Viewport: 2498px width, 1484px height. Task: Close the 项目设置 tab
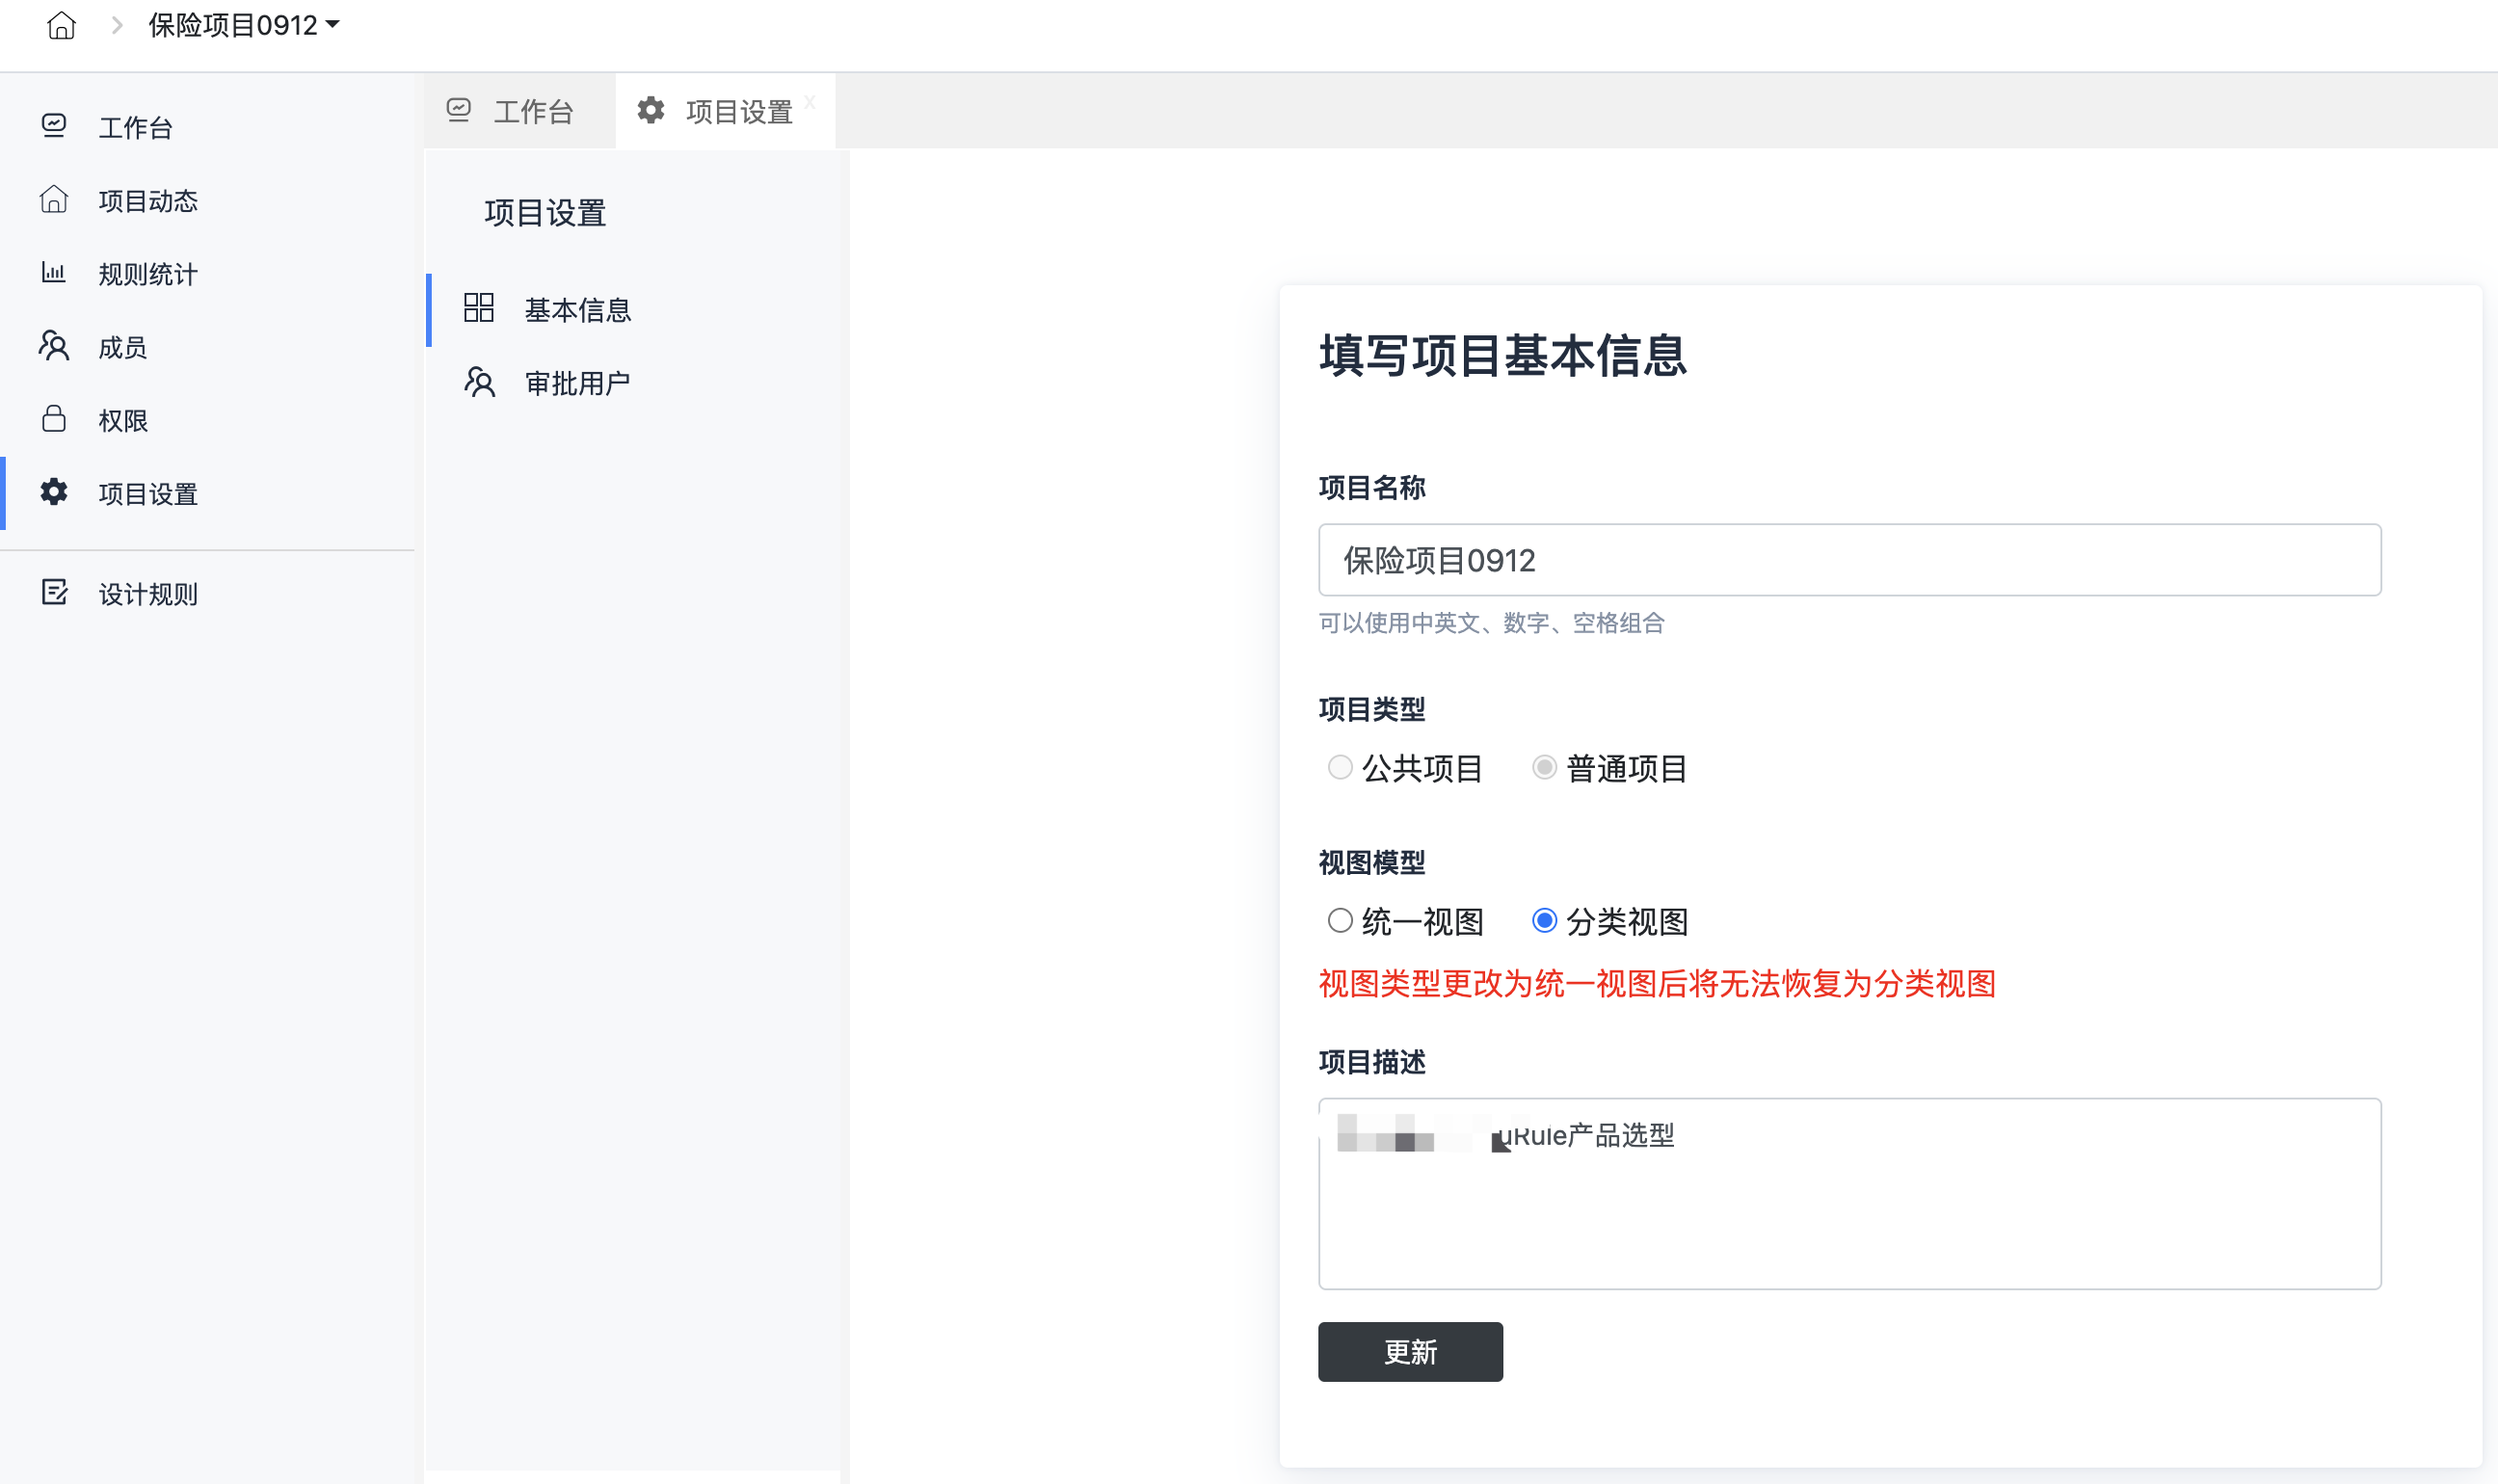(x=810, y=101)
